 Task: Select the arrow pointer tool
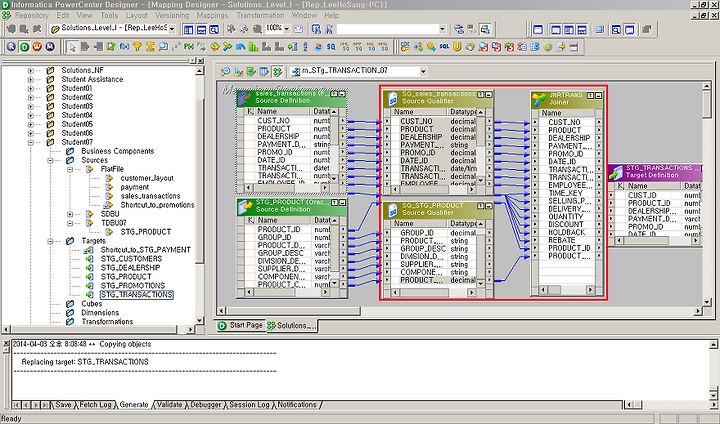(72, 47)
